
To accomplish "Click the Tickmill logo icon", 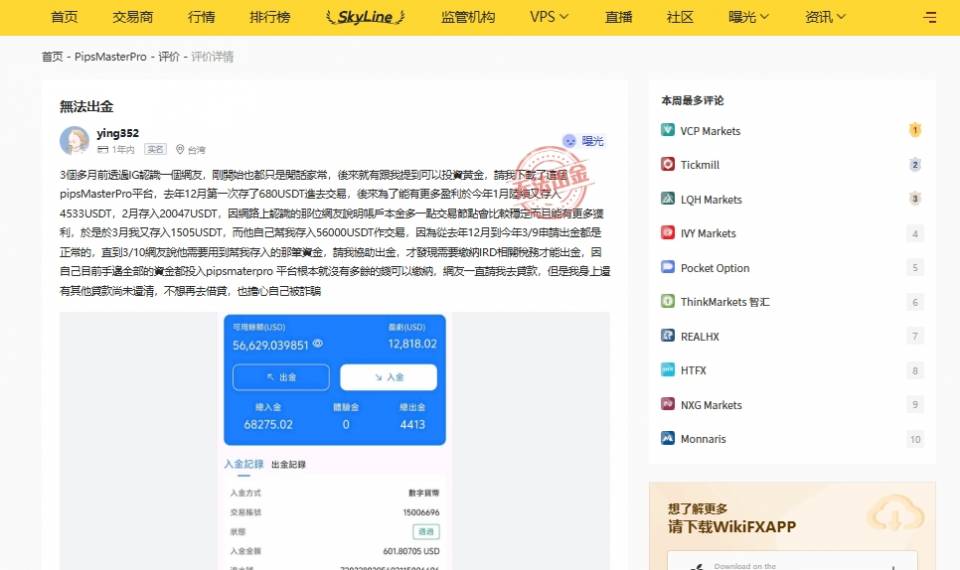I will [x=668, y=164].
